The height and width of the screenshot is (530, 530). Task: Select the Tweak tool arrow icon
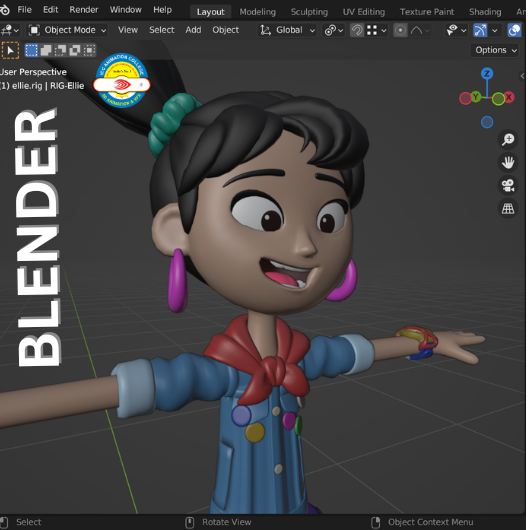coord(10,51)
